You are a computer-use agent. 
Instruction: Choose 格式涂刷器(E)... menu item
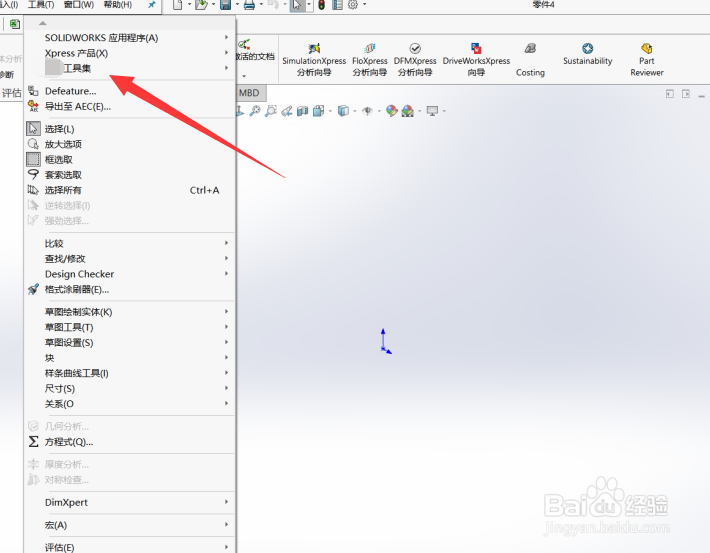[130, 289]
